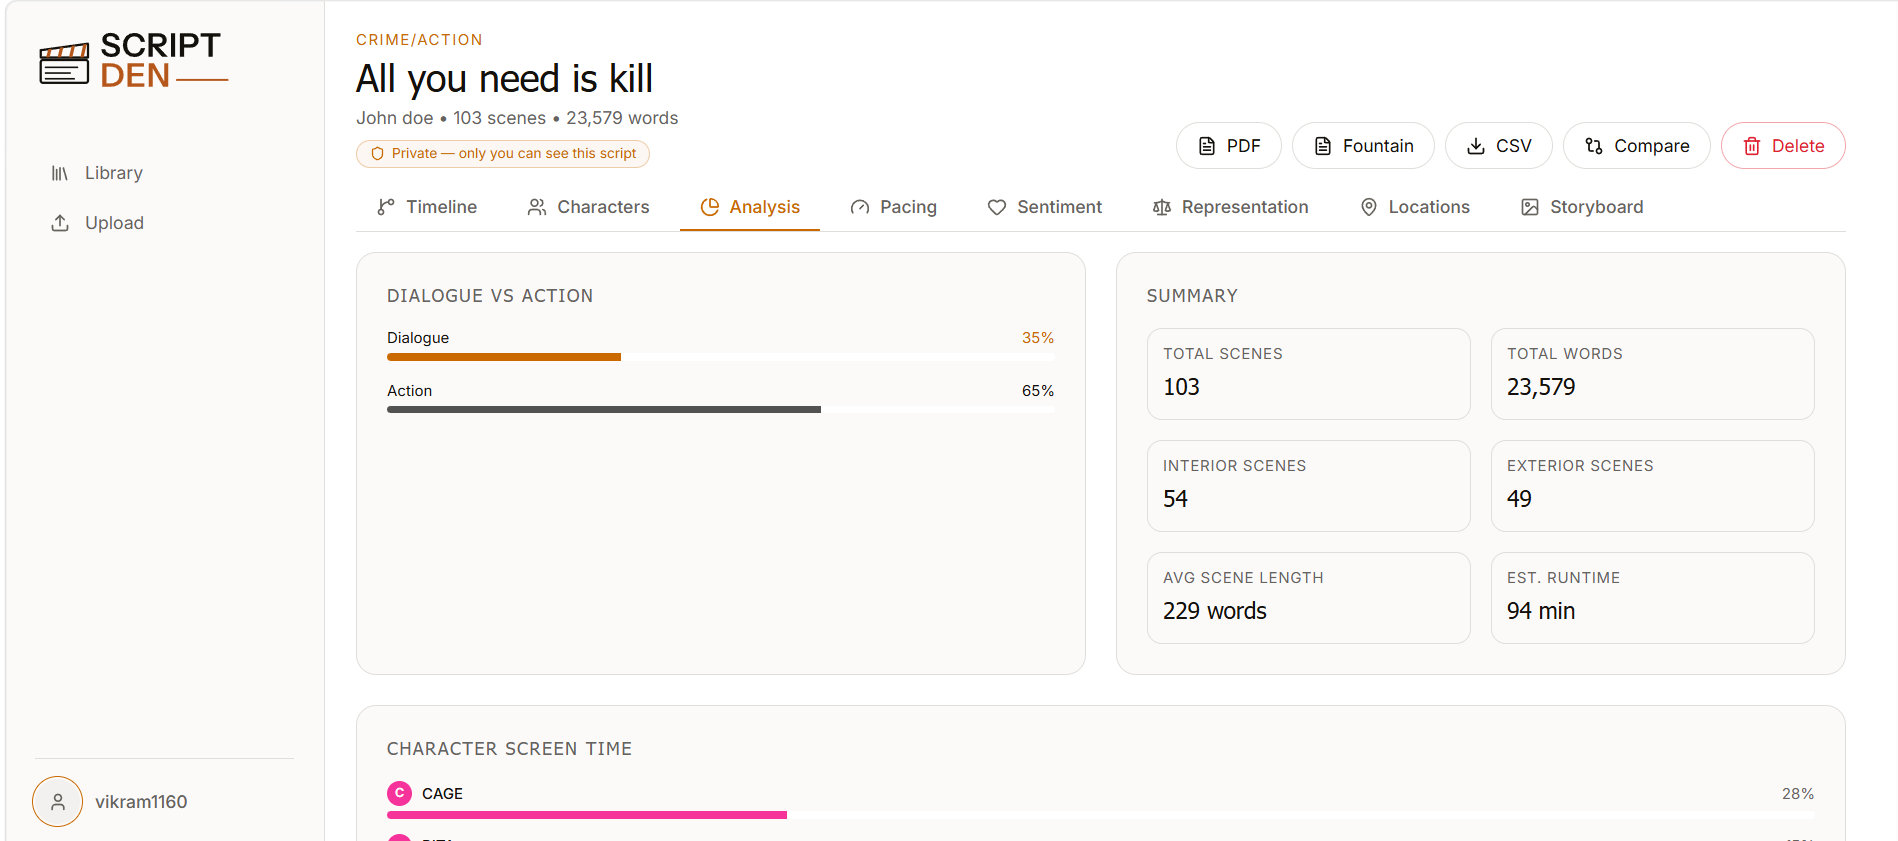Click the Timeline branch icon
1898x841 pixels.
point(386,207)
